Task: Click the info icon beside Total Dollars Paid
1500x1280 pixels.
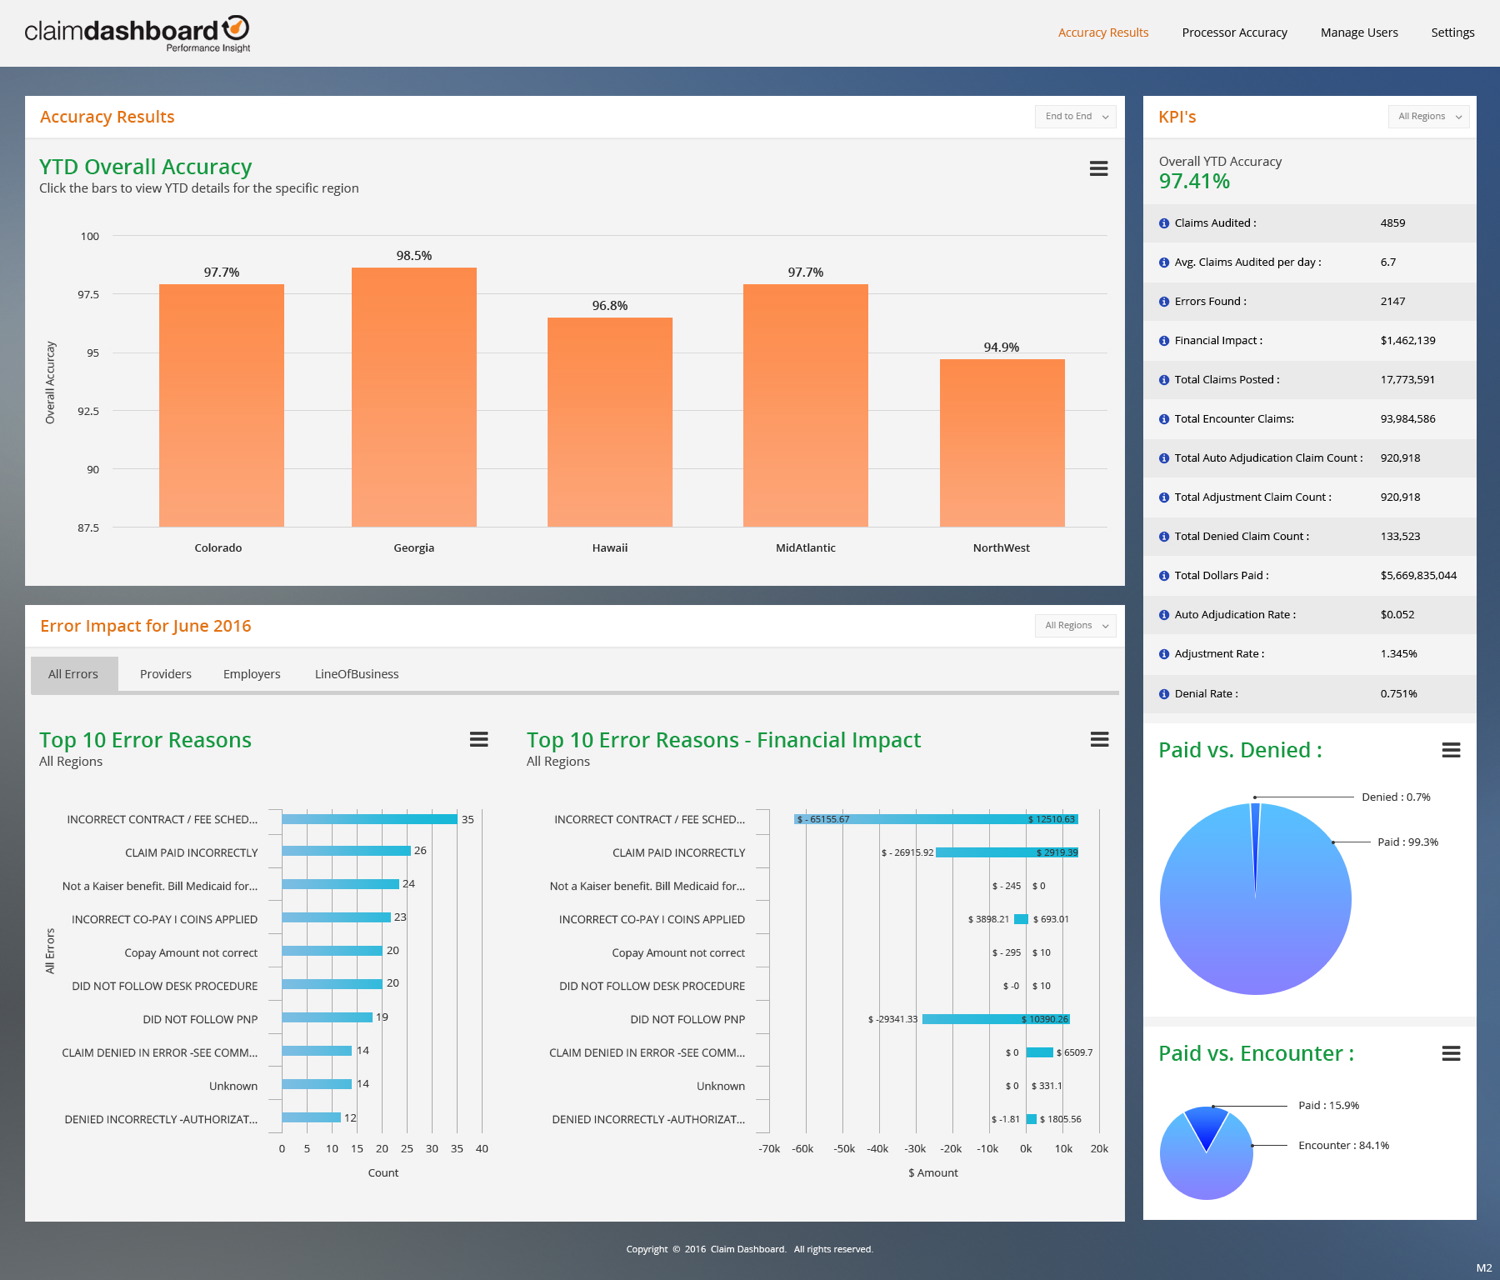Action: [1164, 576]
